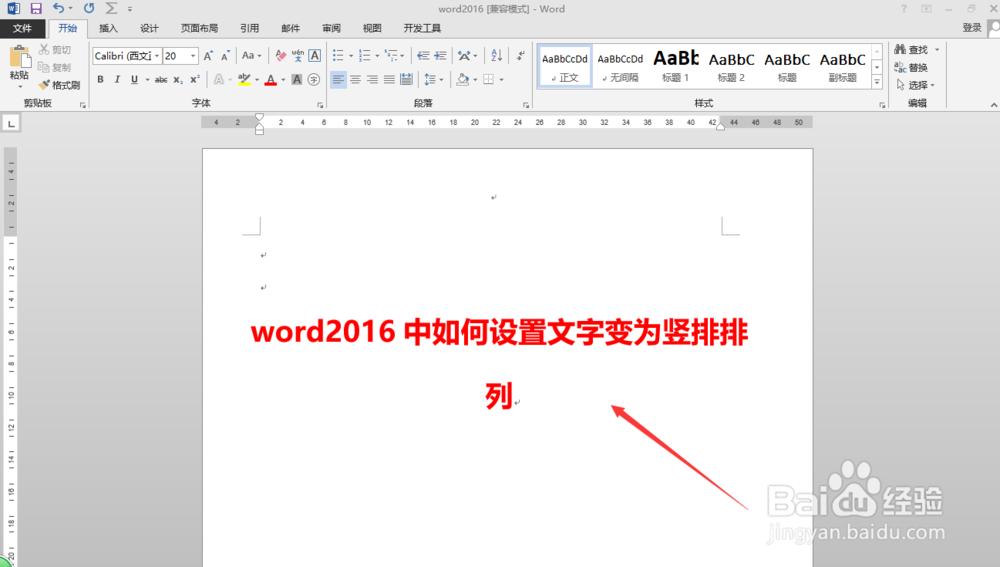Toggle strikethrough (abc) formatting
The height and width of the screenshot is (567, 1000).
pyautogui.click(x=161, y=80)
